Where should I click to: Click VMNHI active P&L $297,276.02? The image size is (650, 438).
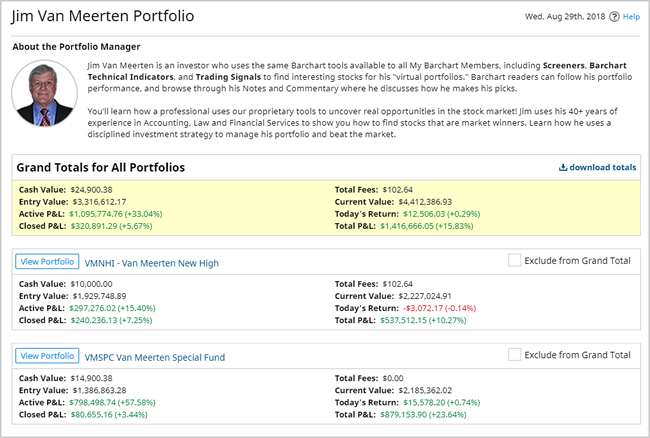coord(112,308)
